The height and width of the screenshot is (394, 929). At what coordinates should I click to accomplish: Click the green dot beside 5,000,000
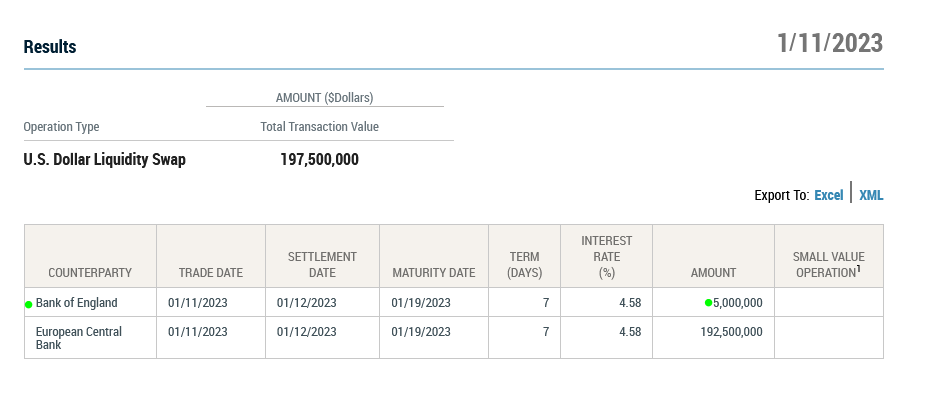708,303
